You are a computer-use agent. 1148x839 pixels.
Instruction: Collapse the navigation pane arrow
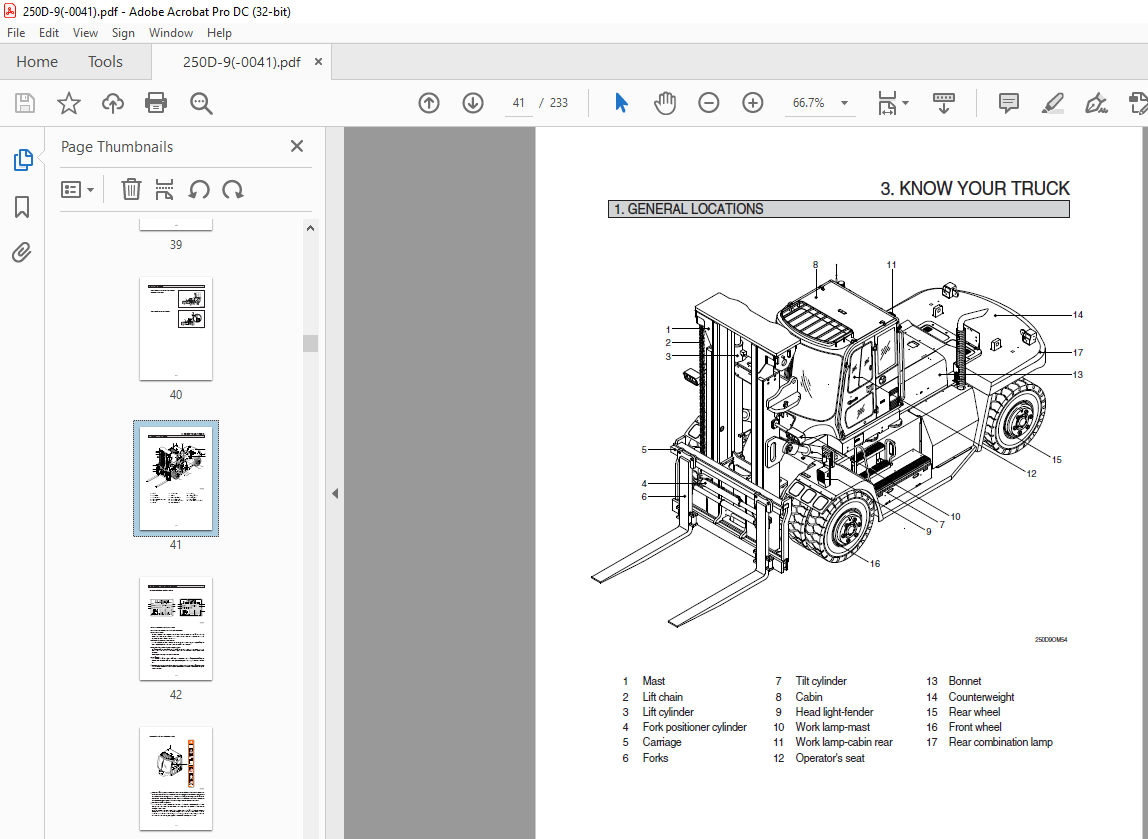point(335,493)
